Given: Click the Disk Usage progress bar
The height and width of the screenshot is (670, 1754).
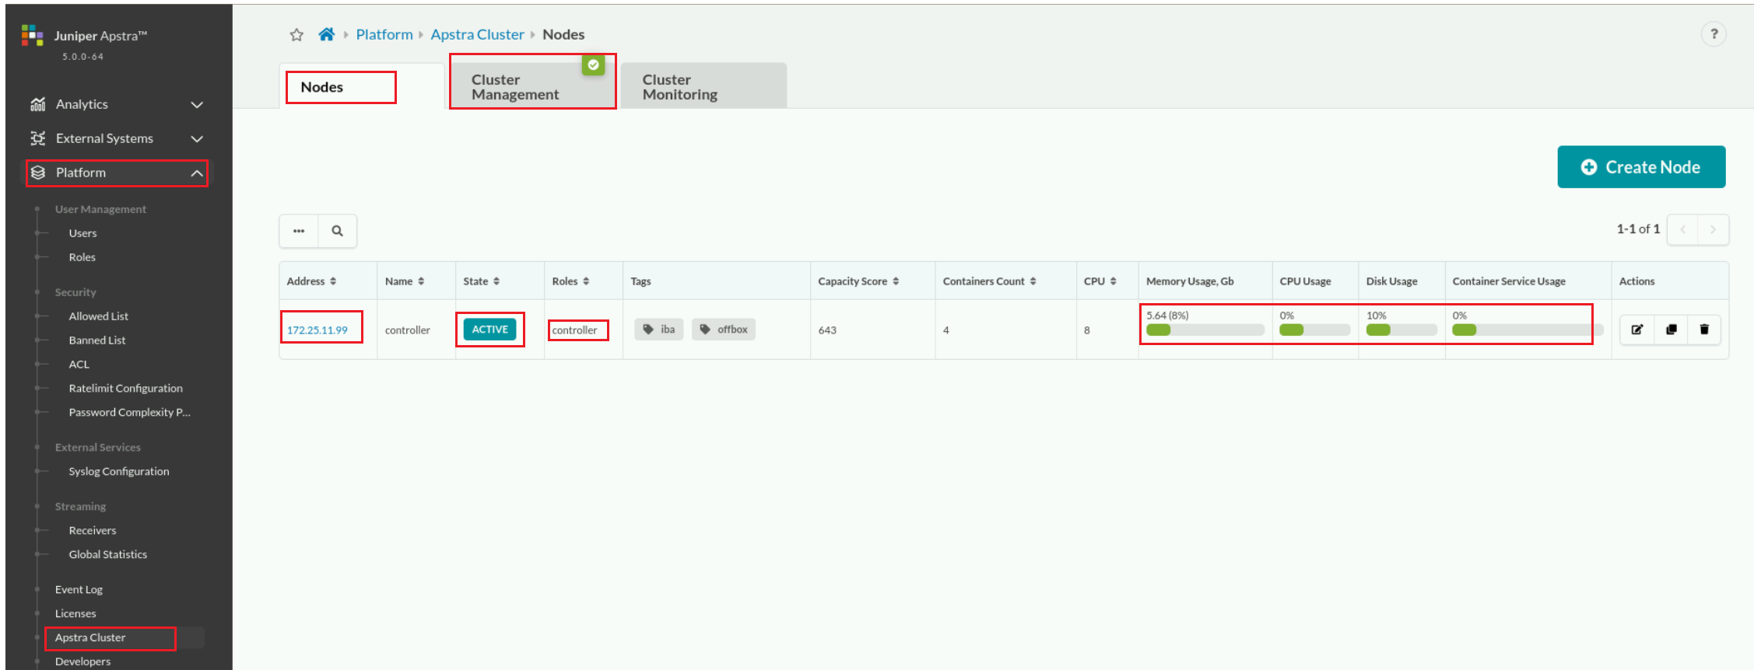Looking at the screenshot, I should pos(1401,330).
